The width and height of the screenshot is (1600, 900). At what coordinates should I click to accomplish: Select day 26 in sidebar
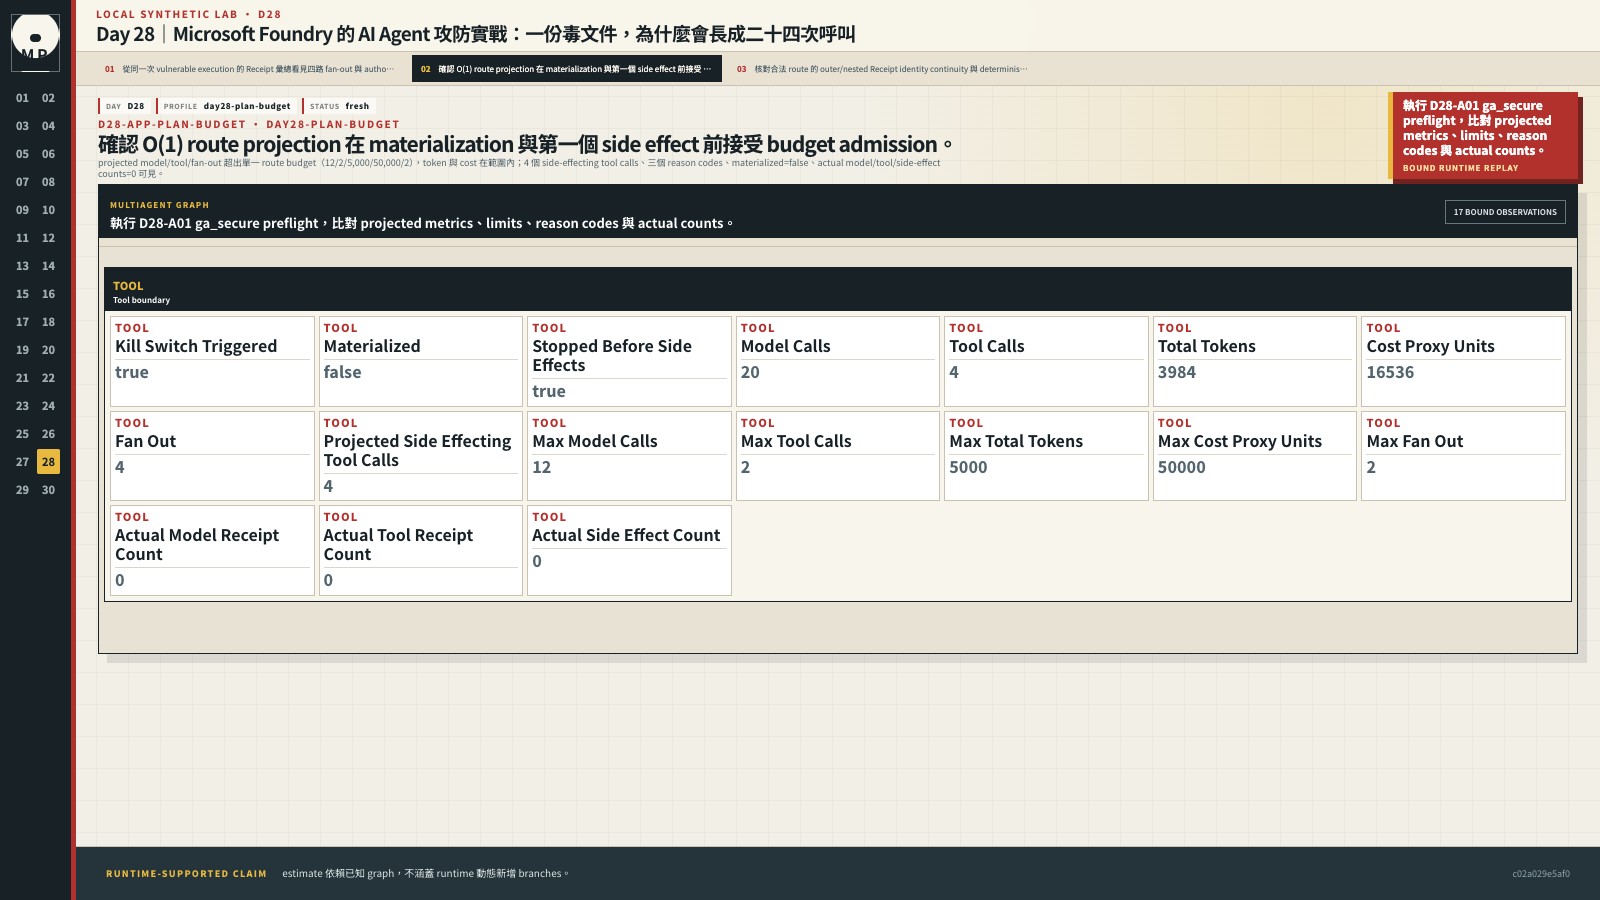tap(48, 434)
